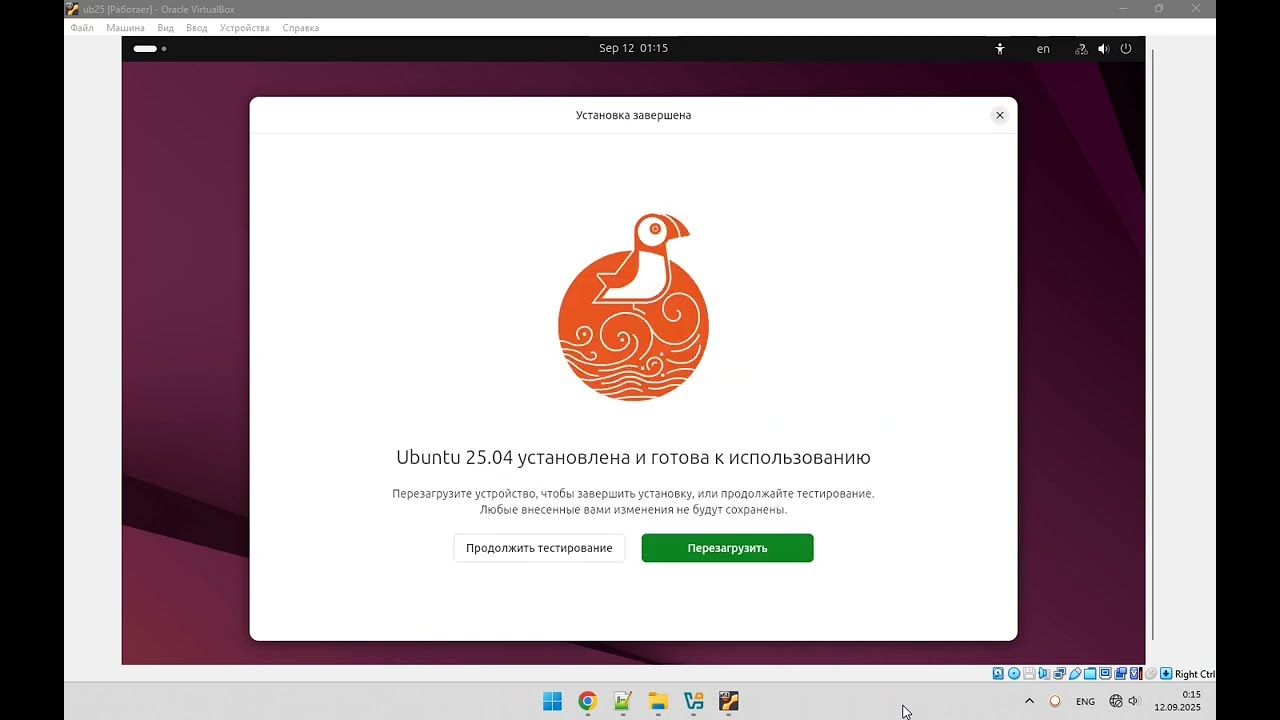This screenshot has width=1280, height=720.
Task: Click VirtualBox floppy disk indicator
Action: click(1029, 674)
